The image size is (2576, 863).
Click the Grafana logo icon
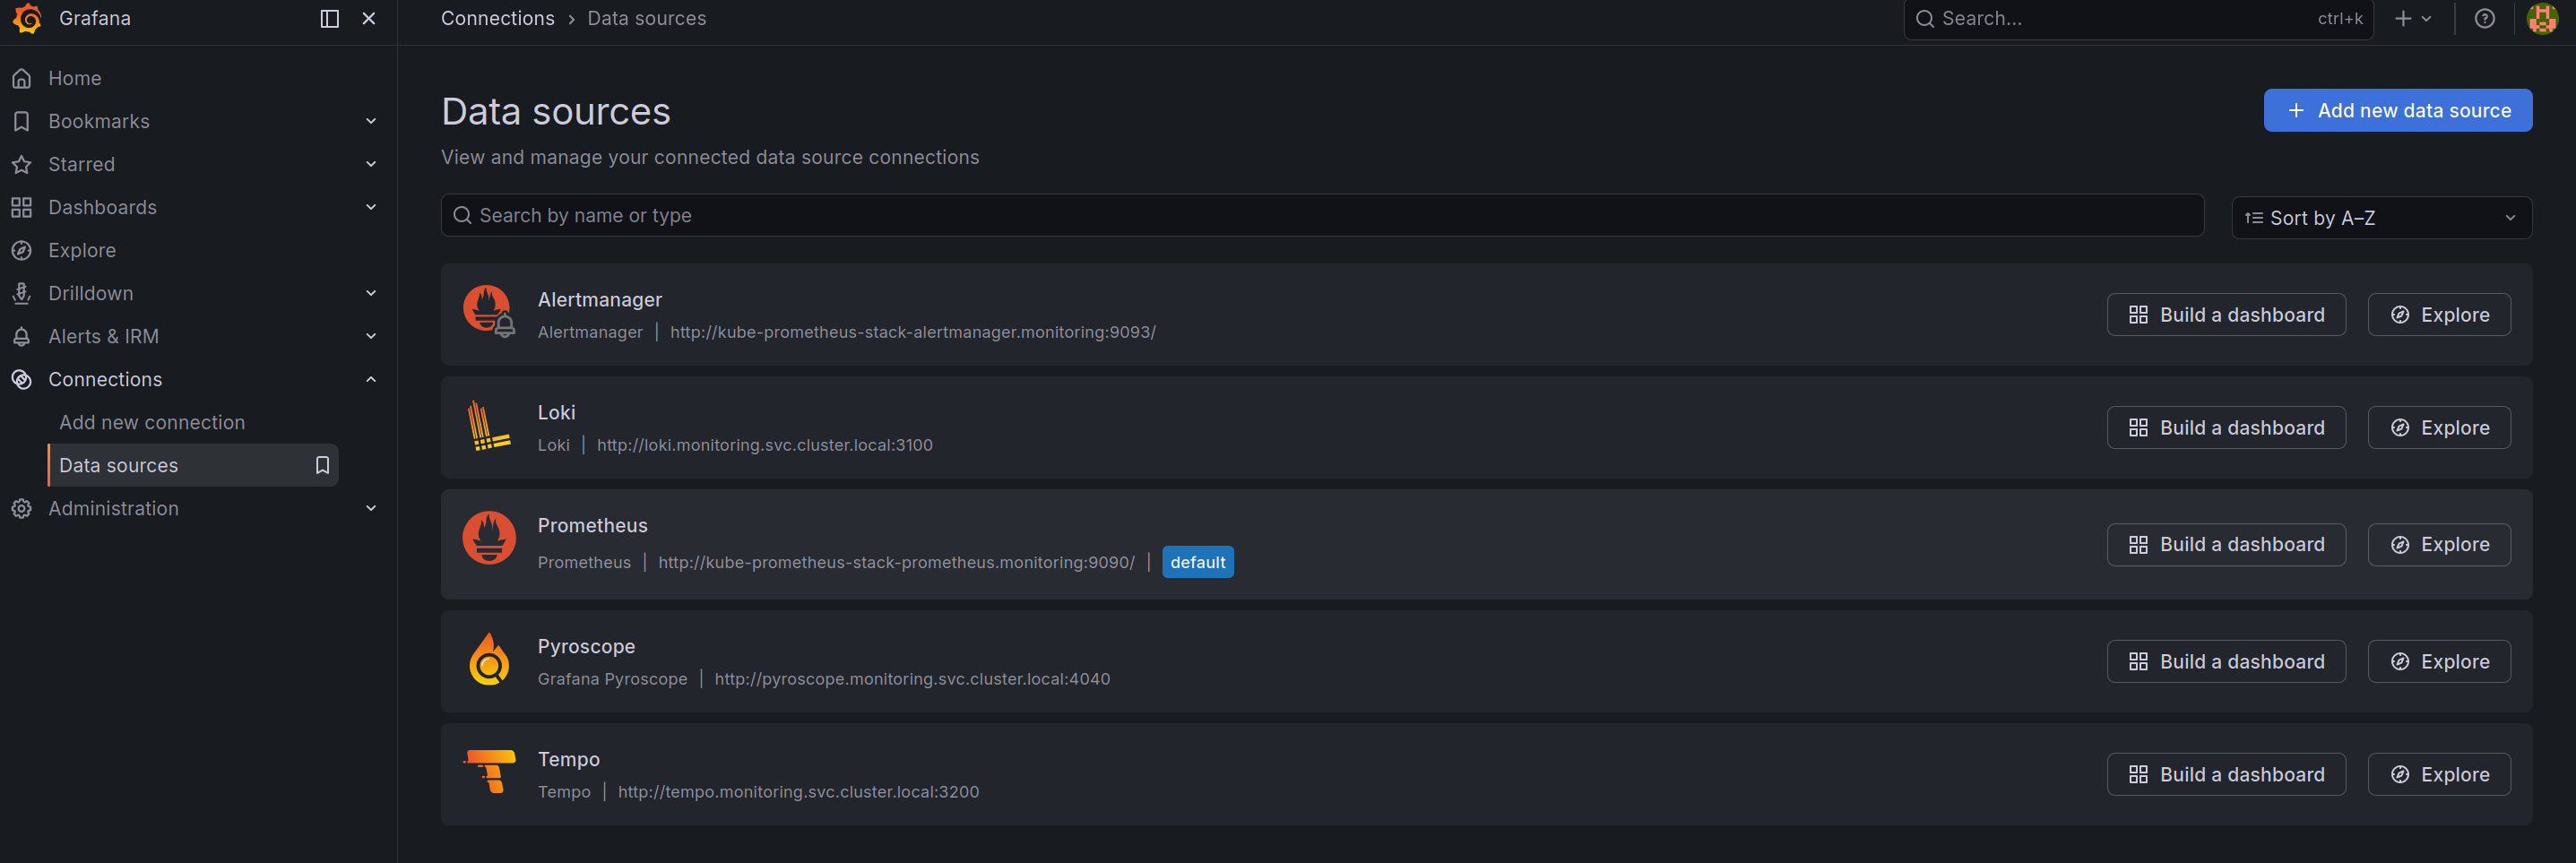tap(27, 19)
